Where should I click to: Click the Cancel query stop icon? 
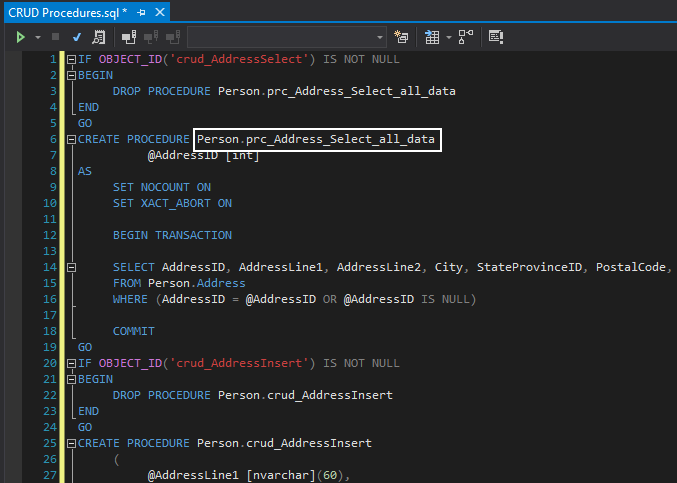[x=56, y=37]
